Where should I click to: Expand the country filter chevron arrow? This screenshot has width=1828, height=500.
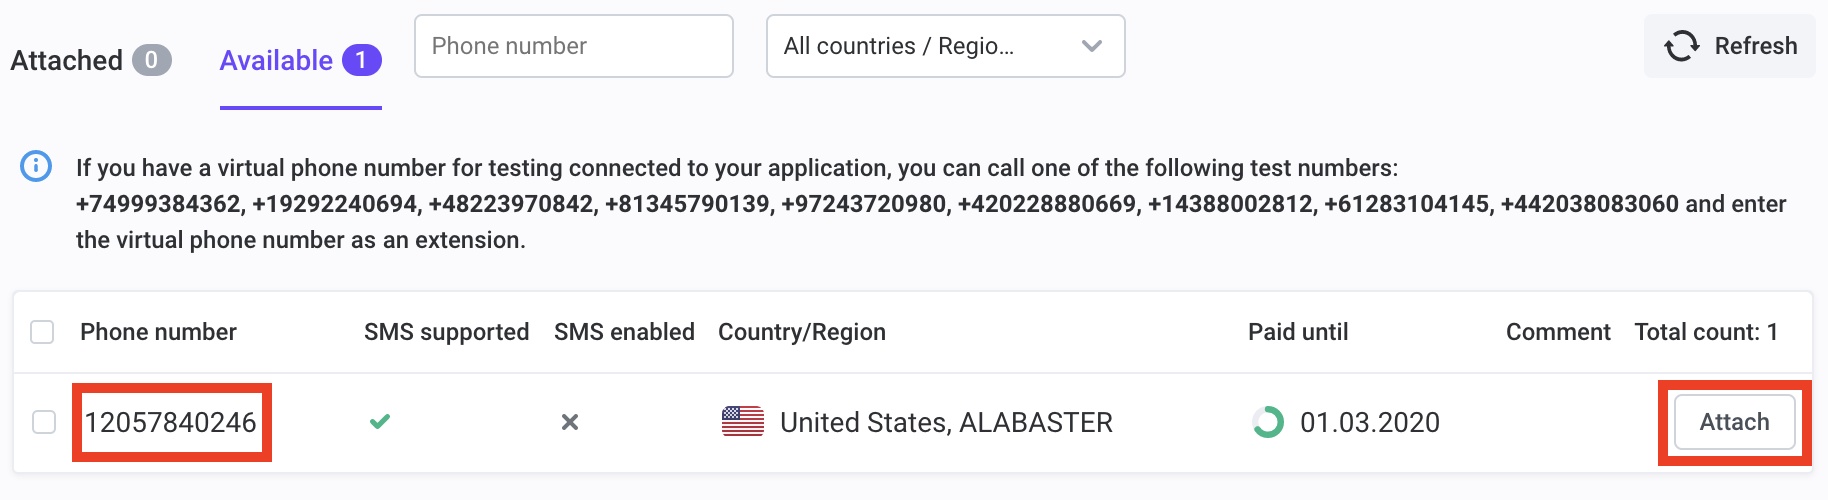coord(1092,46)
